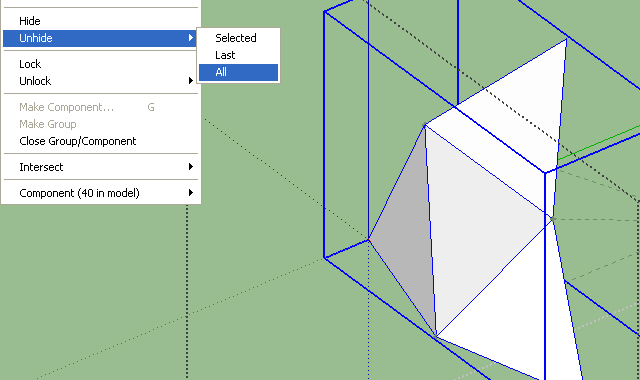Viewport: 640px width, 380px height.
Task: Open the Unhide submenu entry
Action: coord(100,38)
